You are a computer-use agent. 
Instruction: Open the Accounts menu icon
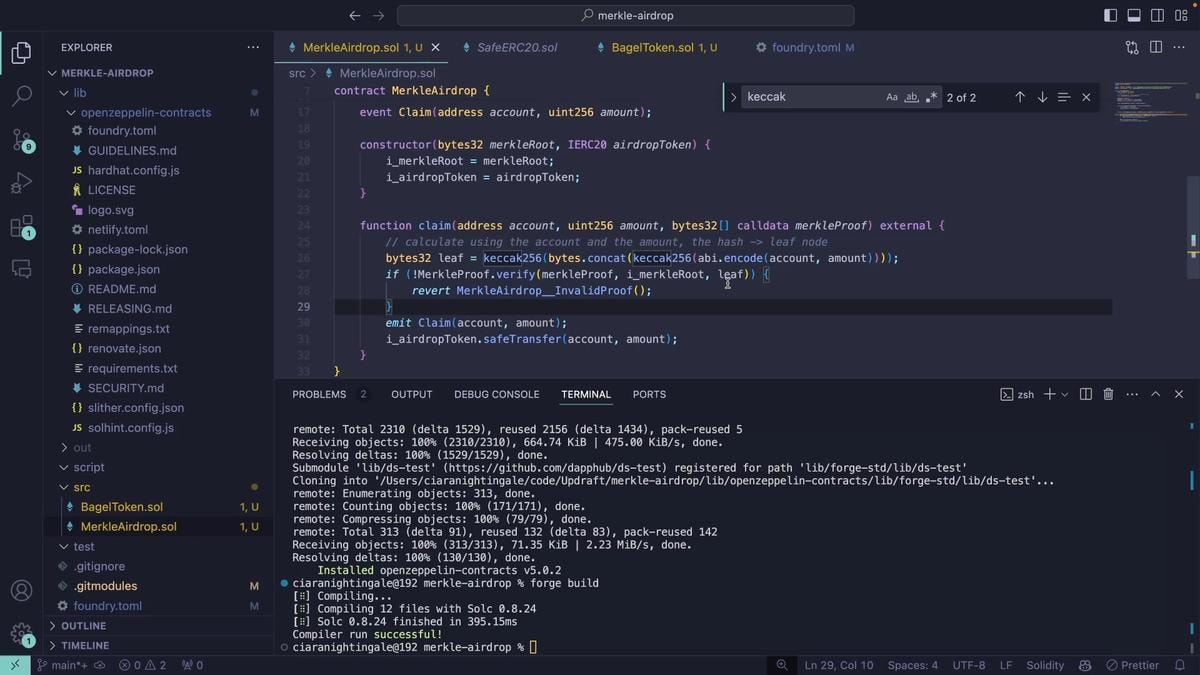pyautogui.click(x=21, y=591)
